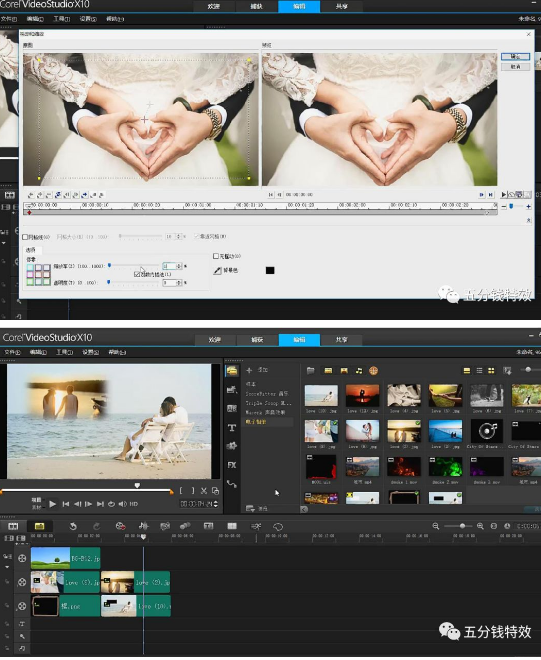Enable the grid lines checkbox in dialog
Viewport: 541px width, 660px height.
point(25,237)
